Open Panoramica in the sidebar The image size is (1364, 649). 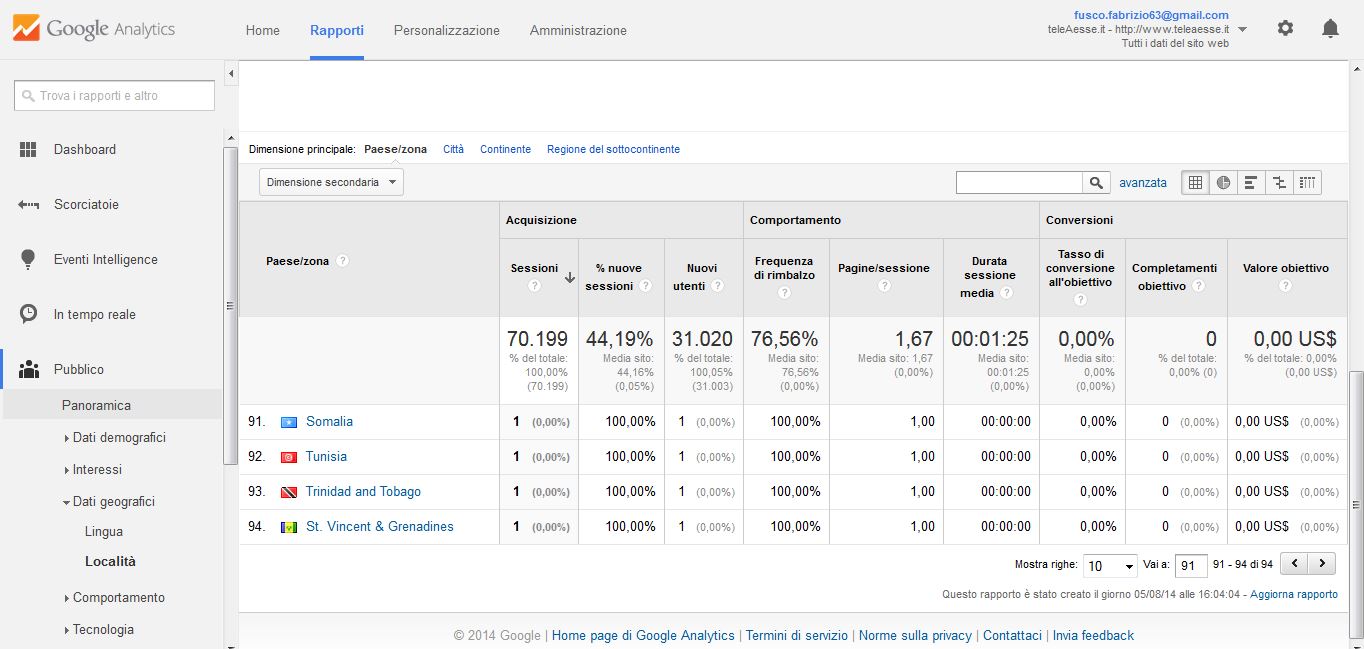tap(96, 405)
